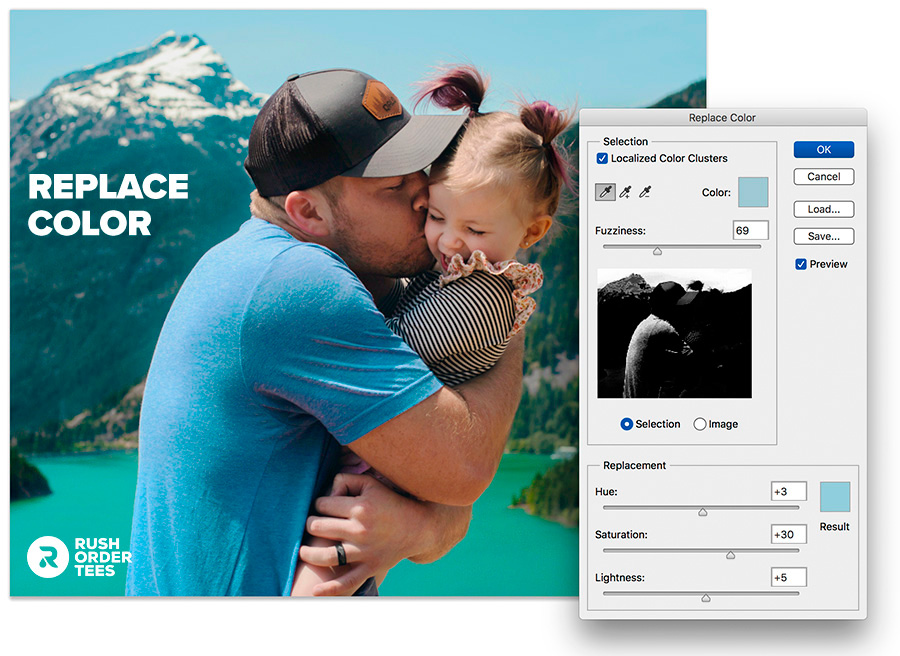900x656 pixels.
Task: Save current settings with Save...
Action: click(823, 236)
